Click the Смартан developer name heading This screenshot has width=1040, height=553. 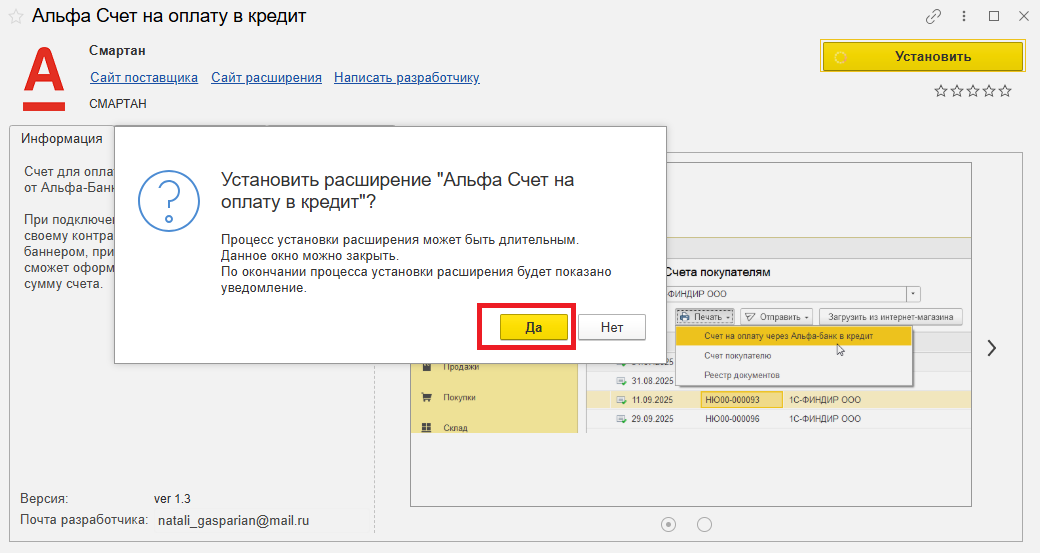click(117, 51)
